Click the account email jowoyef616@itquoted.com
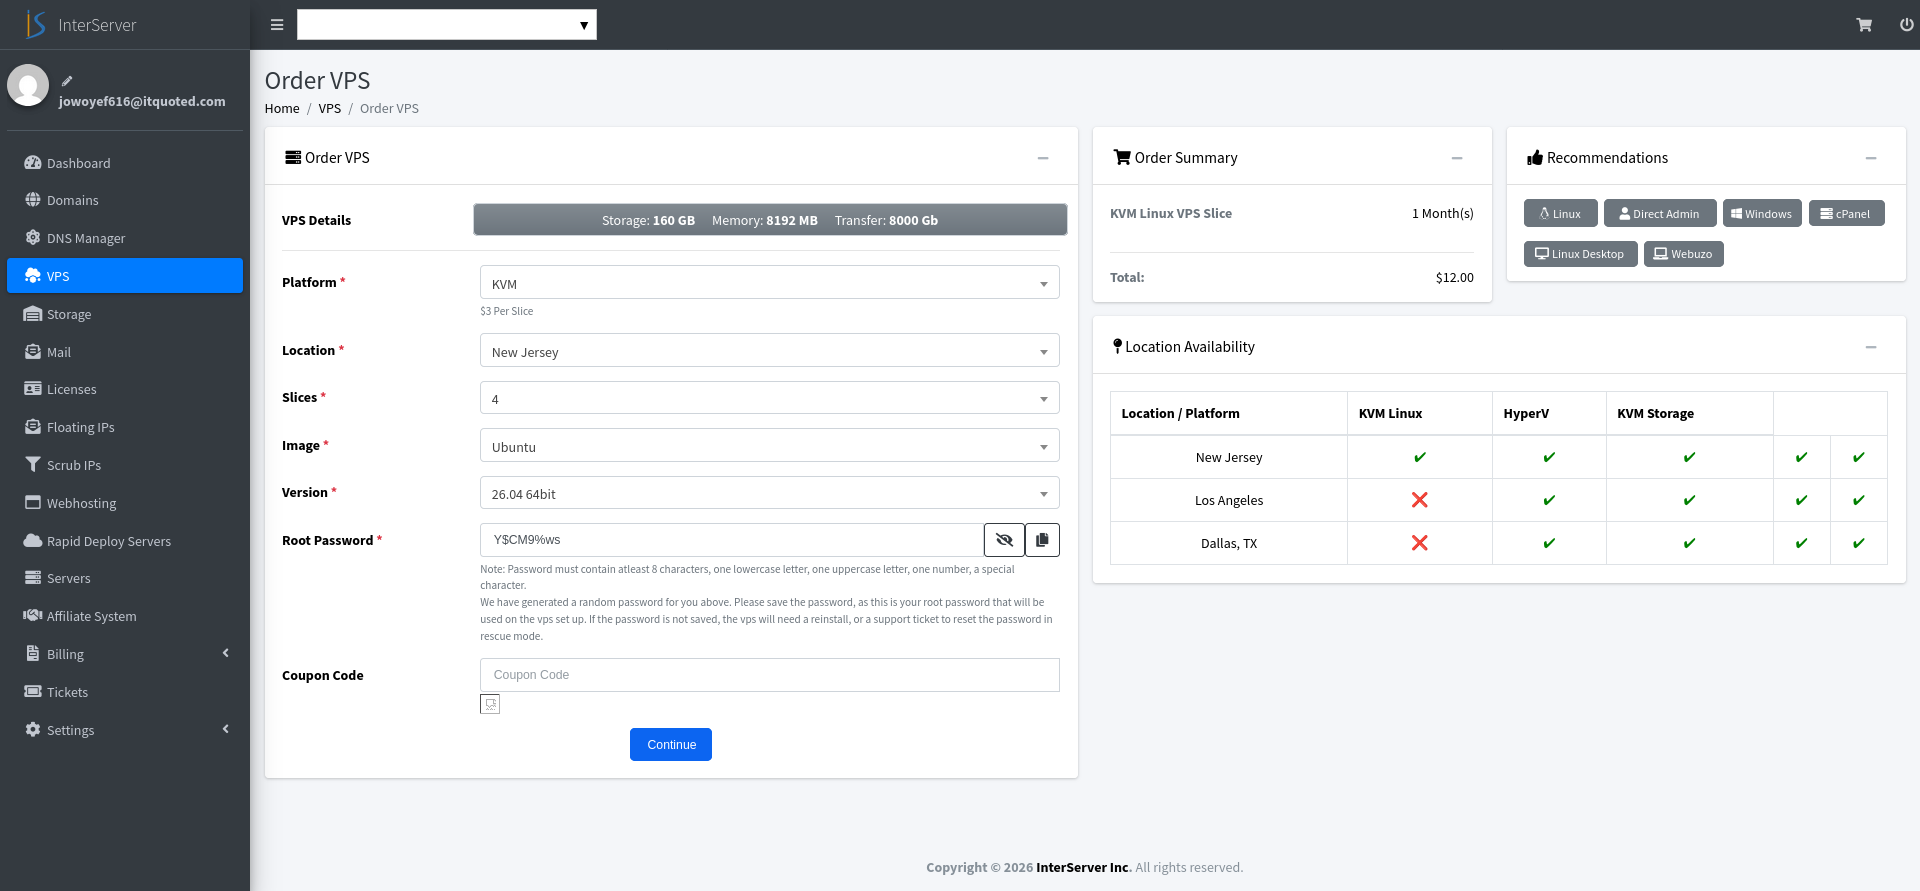1920x891 pixels. tap(142, 102)
